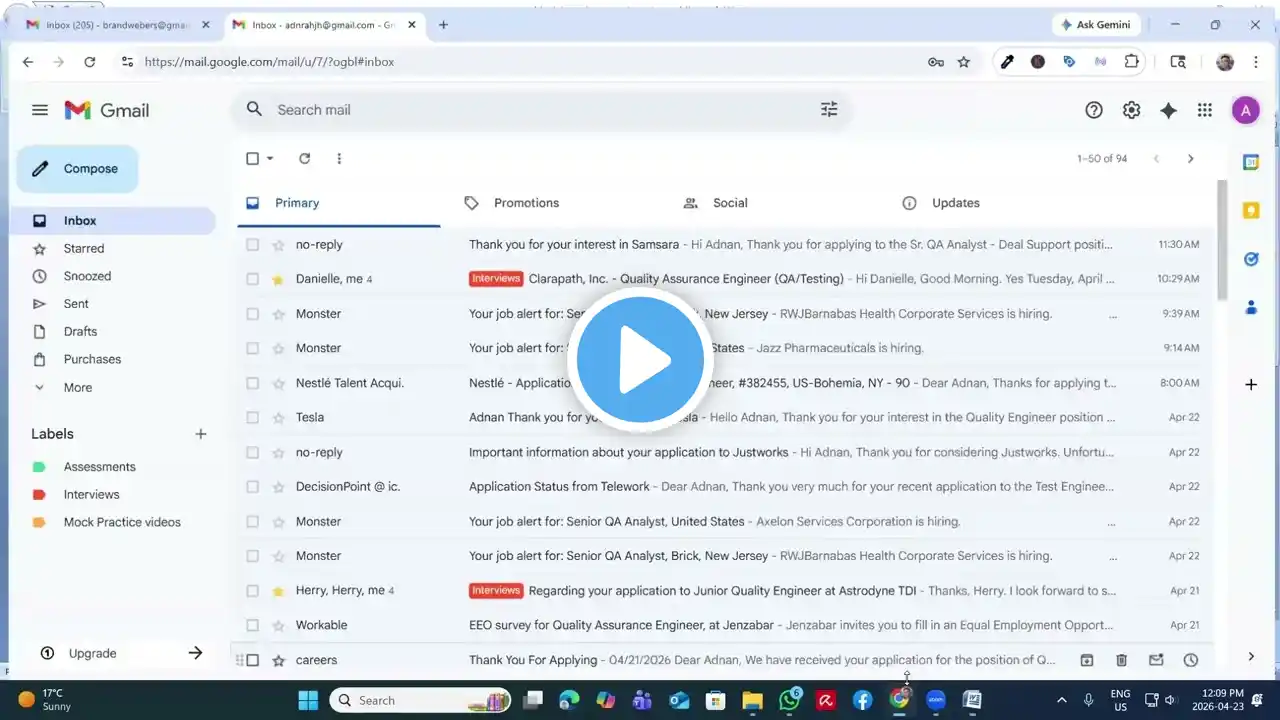The width and height of the screenshot is (1280, 720).
Task: Launch Facebook from the taskbar
Action: point(863,700)
